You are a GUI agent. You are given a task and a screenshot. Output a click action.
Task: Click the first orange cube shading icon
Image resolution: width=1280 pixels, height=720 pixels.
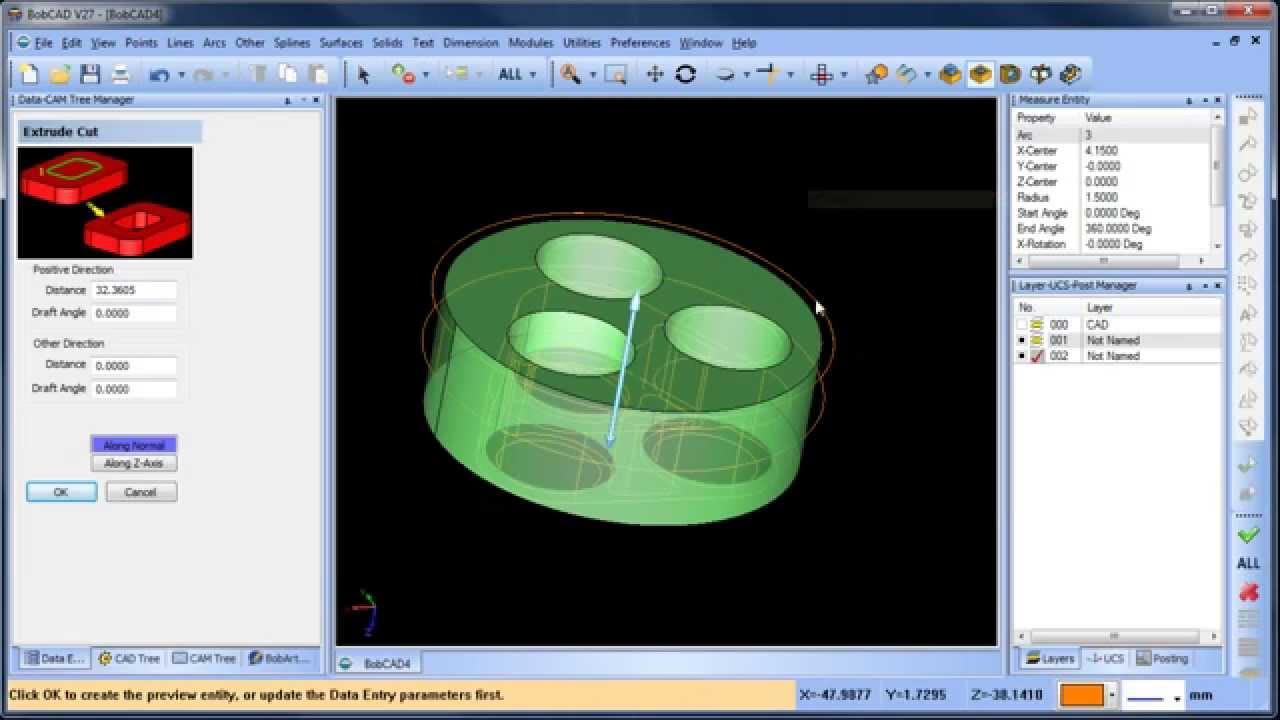pyautogui.click(x=950, y=74)
